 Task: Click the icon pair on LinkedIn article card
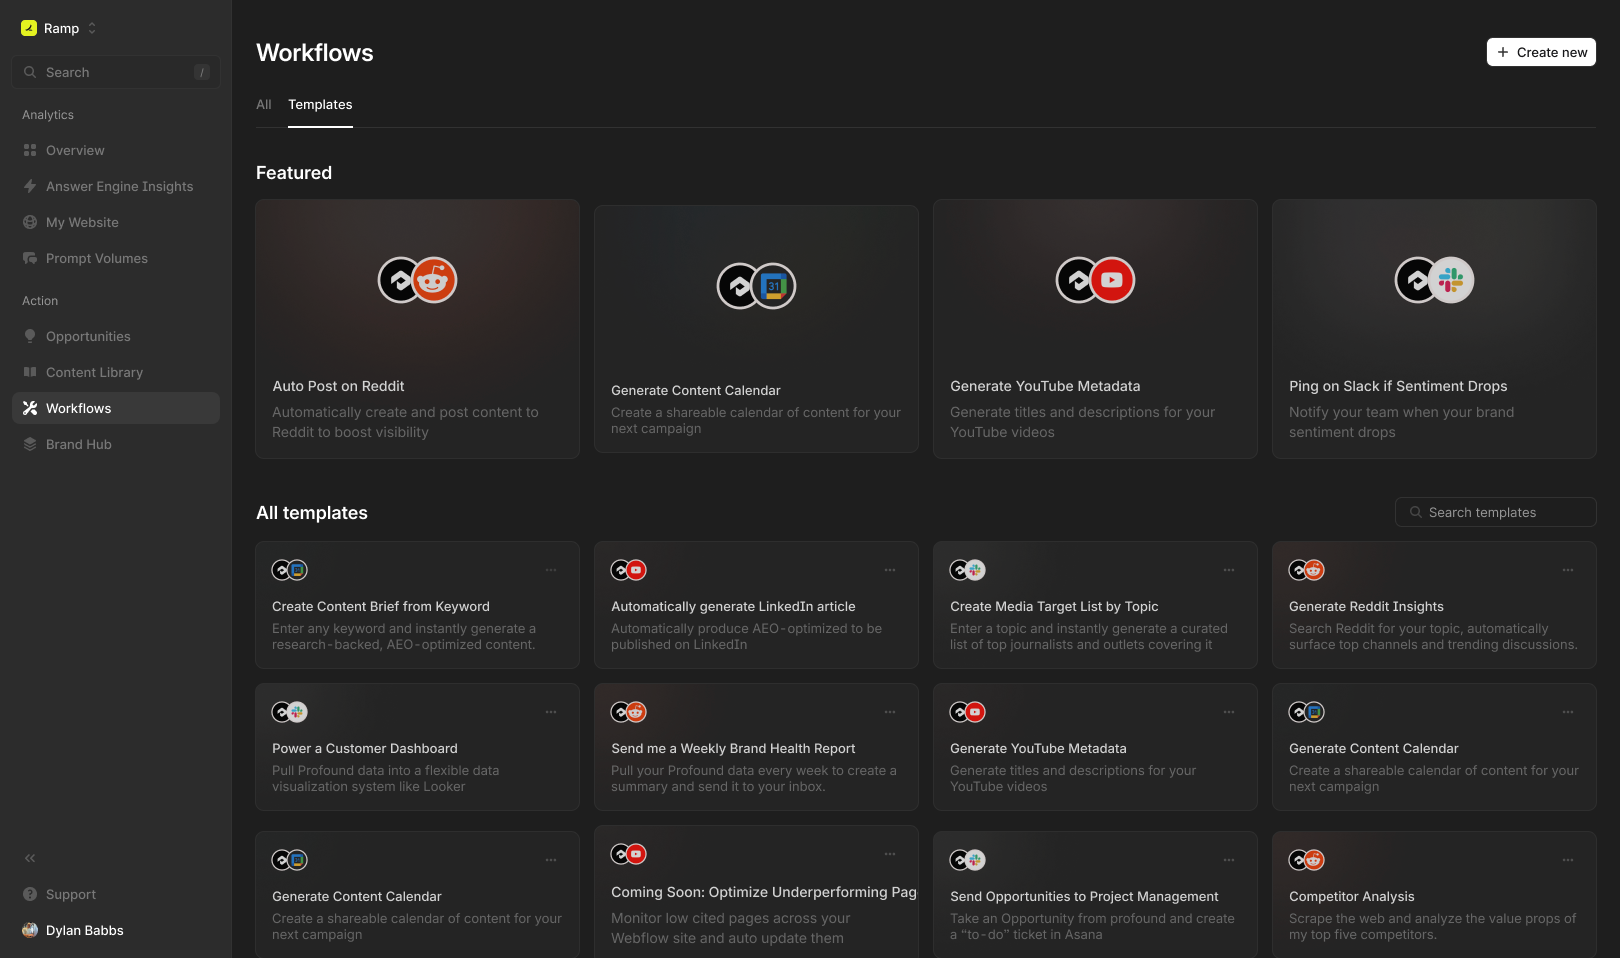coord(628,570)
